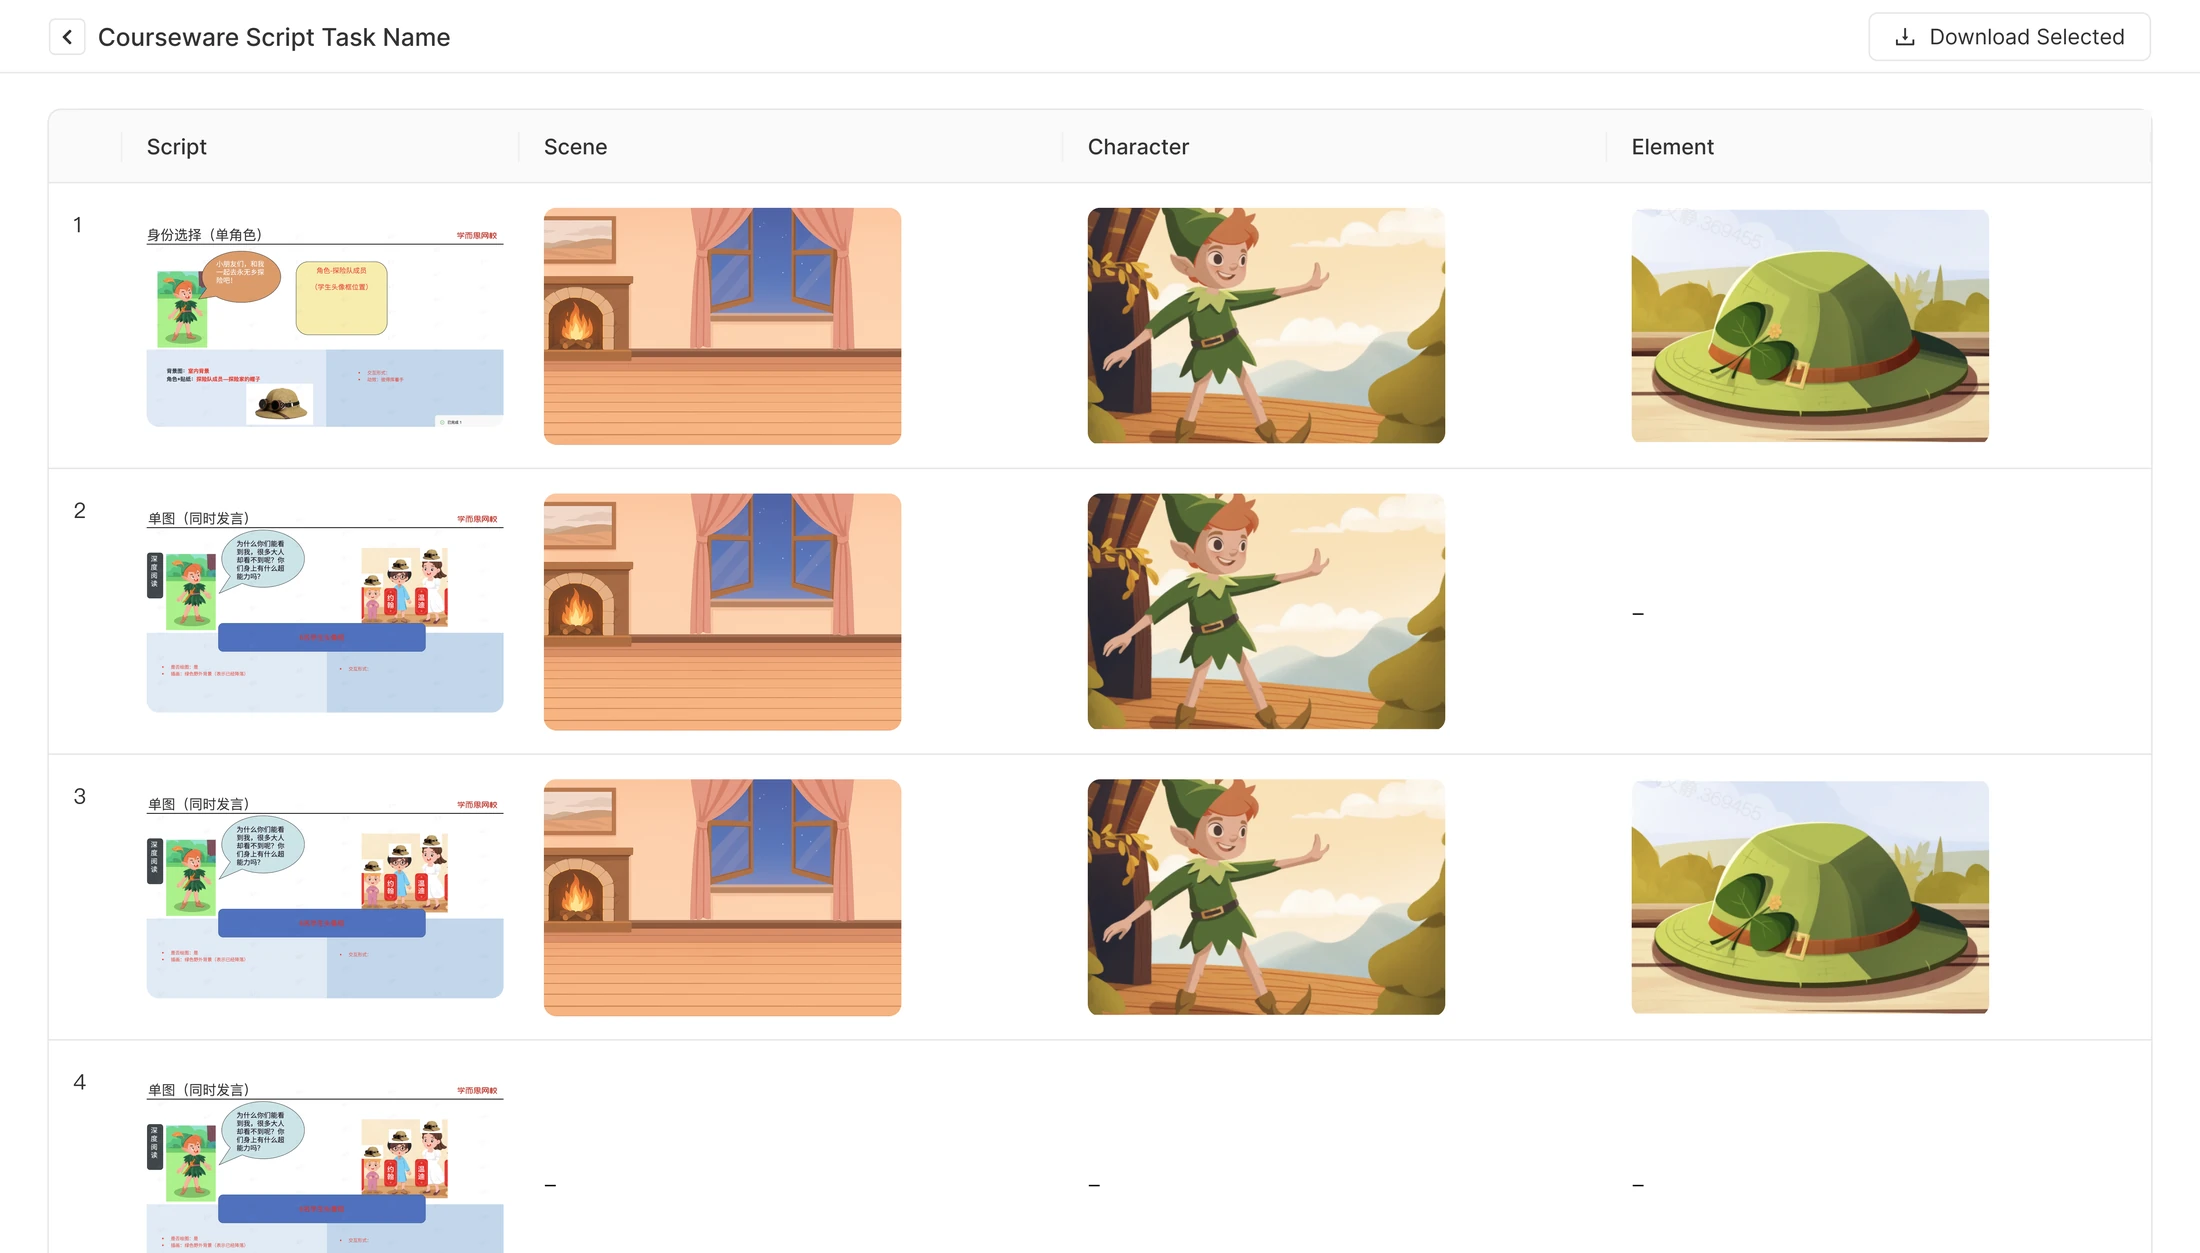Open row 1 script slide thumbnail

(325, 326)
